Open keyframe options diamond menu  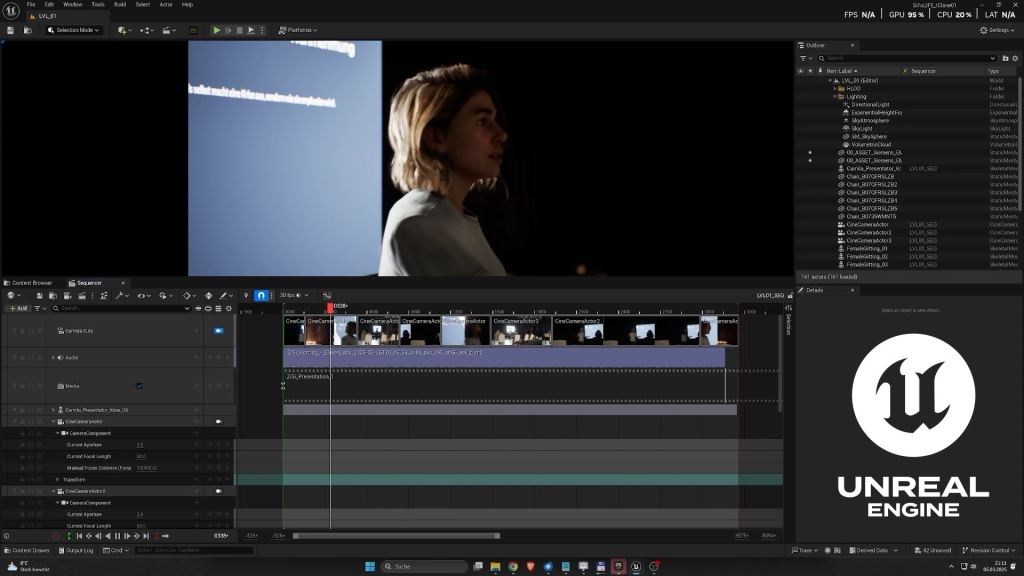point(189,296)
